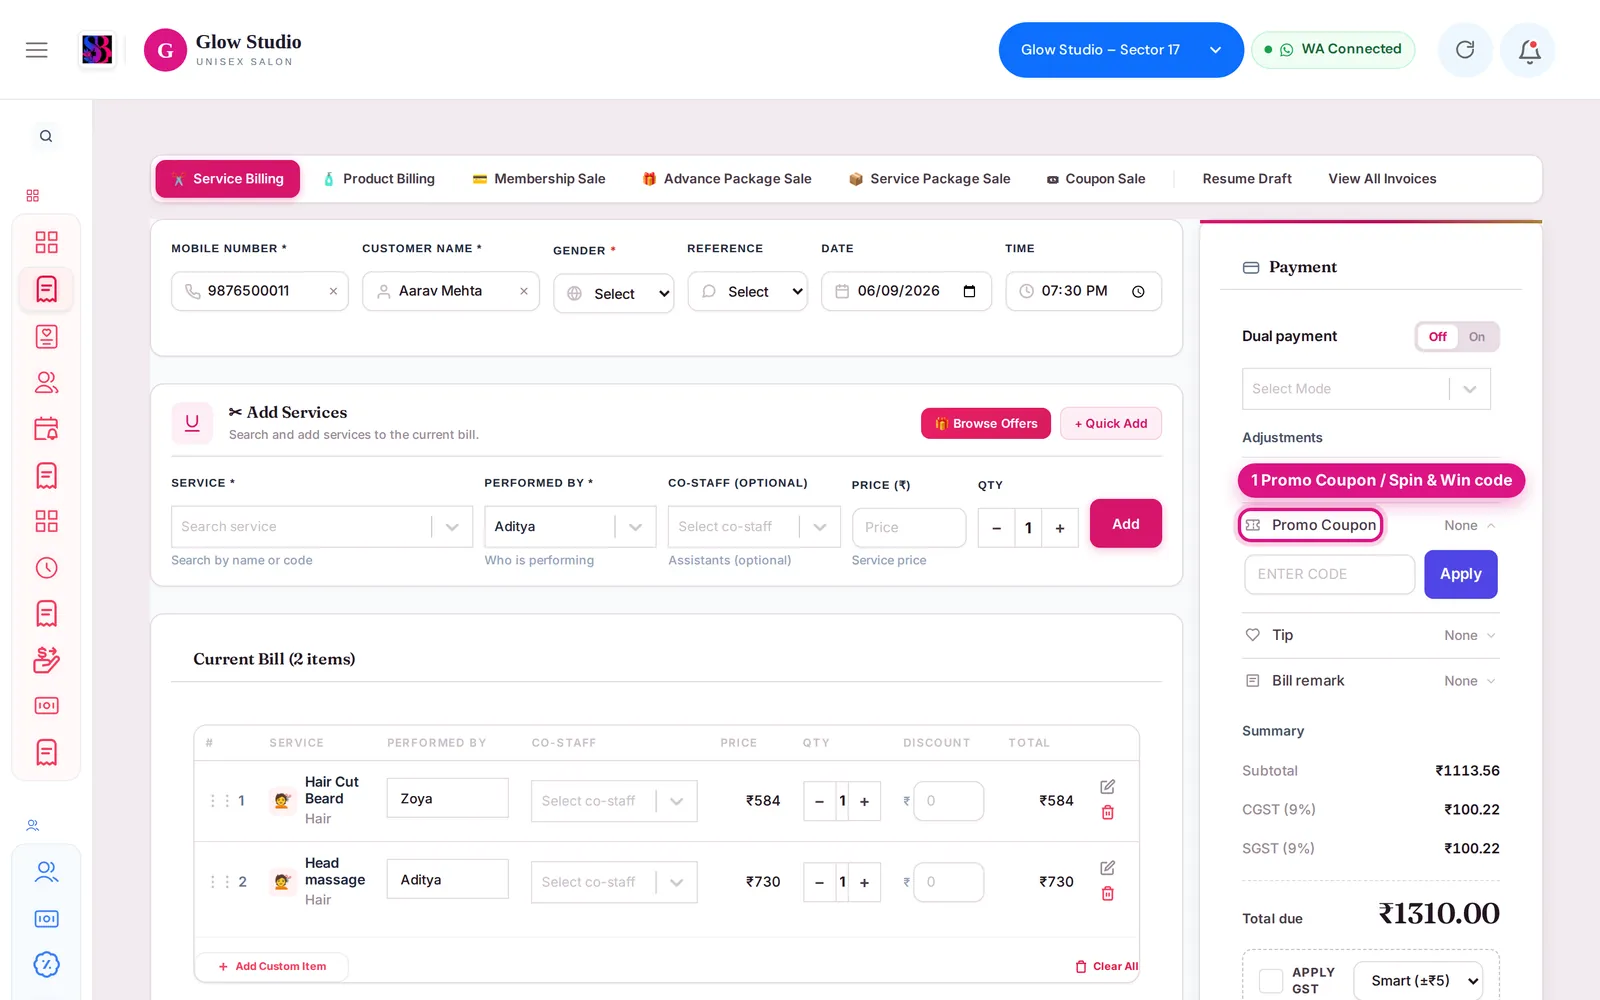This screenshot has height=1000, width=1600.
Task: Open the hamburger menu
Action: 37,50
